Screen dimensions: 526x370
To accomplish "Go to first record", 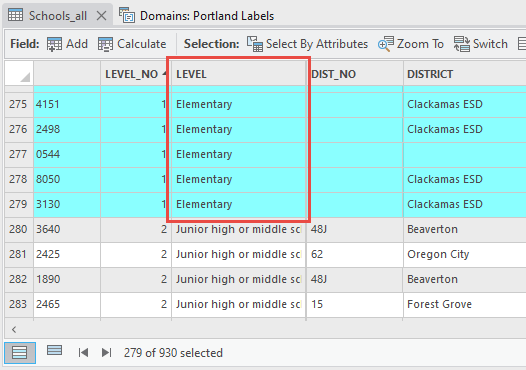I will pyautogui.click(x=83, y=353).
